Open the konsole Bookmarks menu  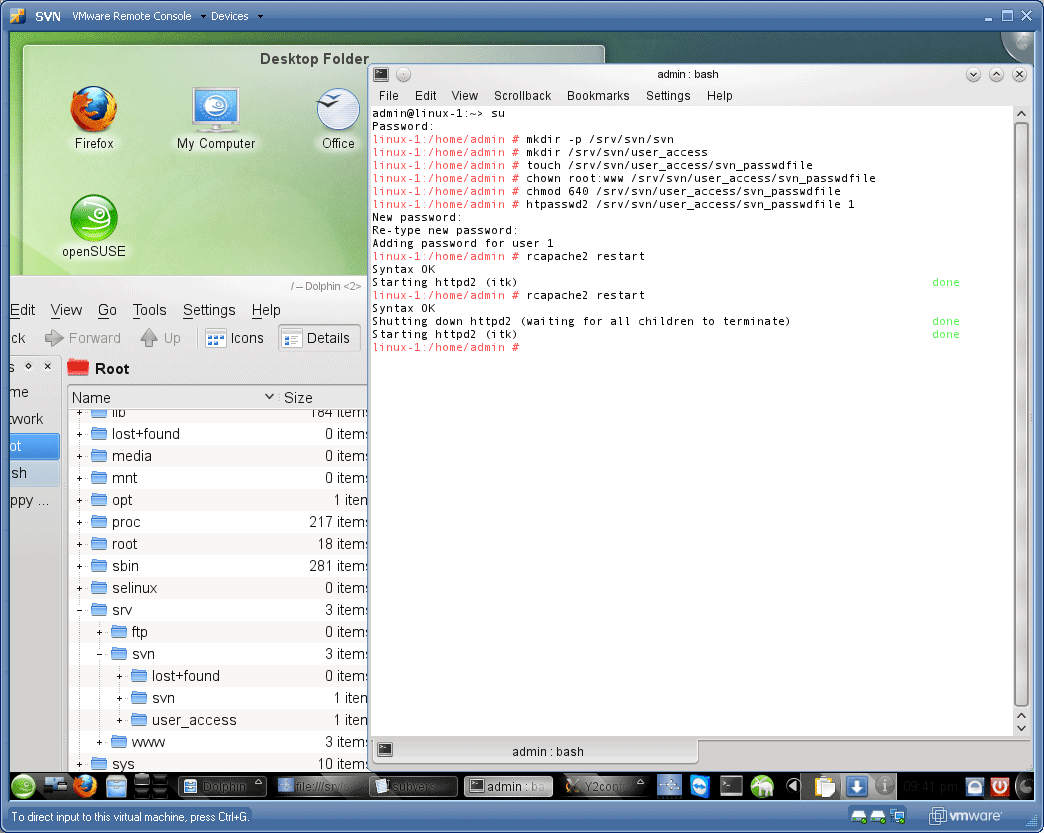click(598, 96)
